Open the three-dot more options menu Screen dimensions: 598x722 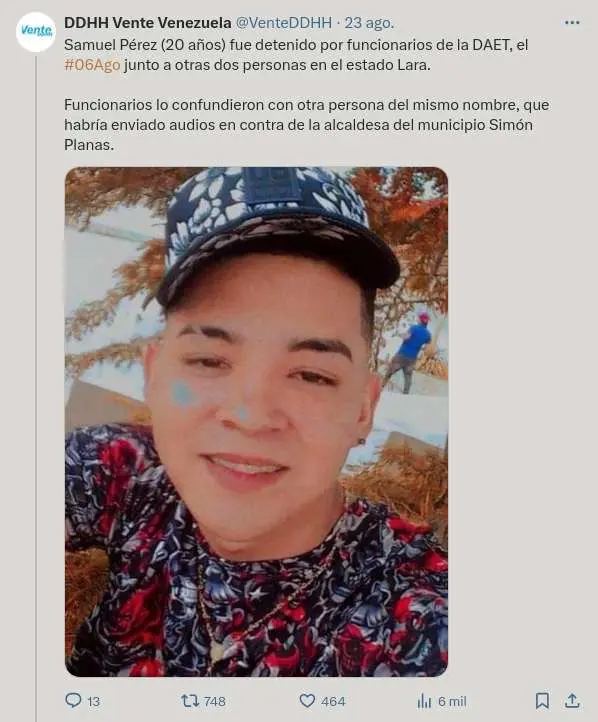572,23
